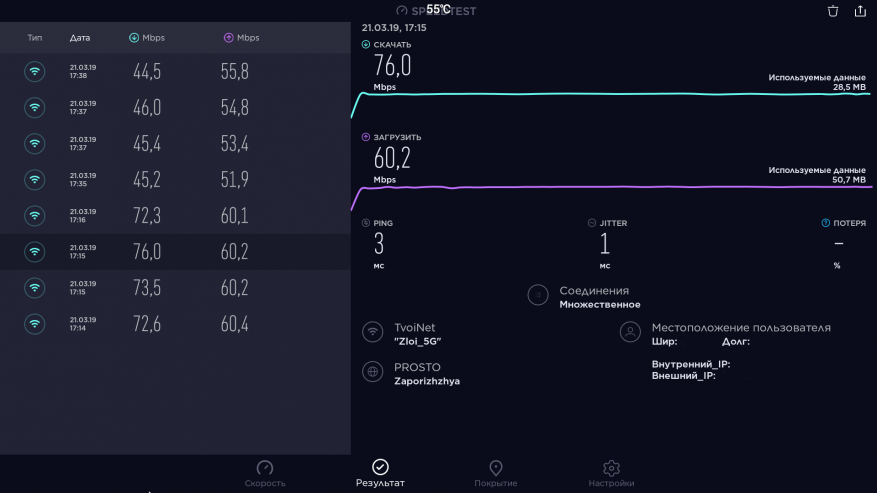This screenshot has width=877, height=493.
Task: Click the user location person icon
Action: pos(630,332)
